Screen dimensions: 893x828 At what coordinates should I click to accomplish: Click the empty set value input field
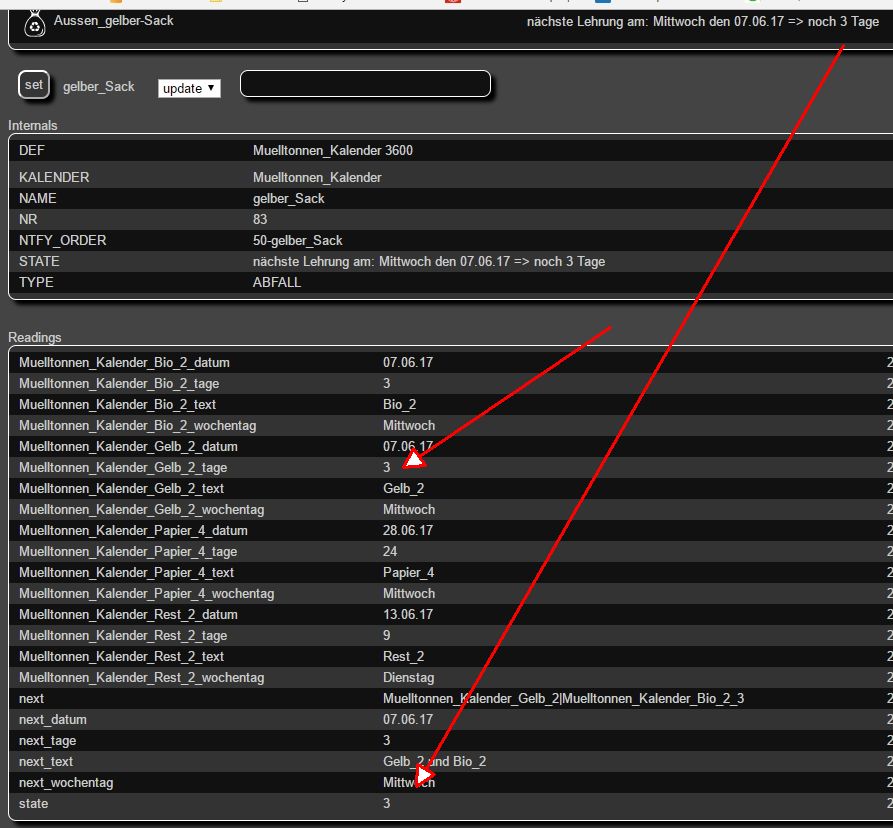(365, 85)
